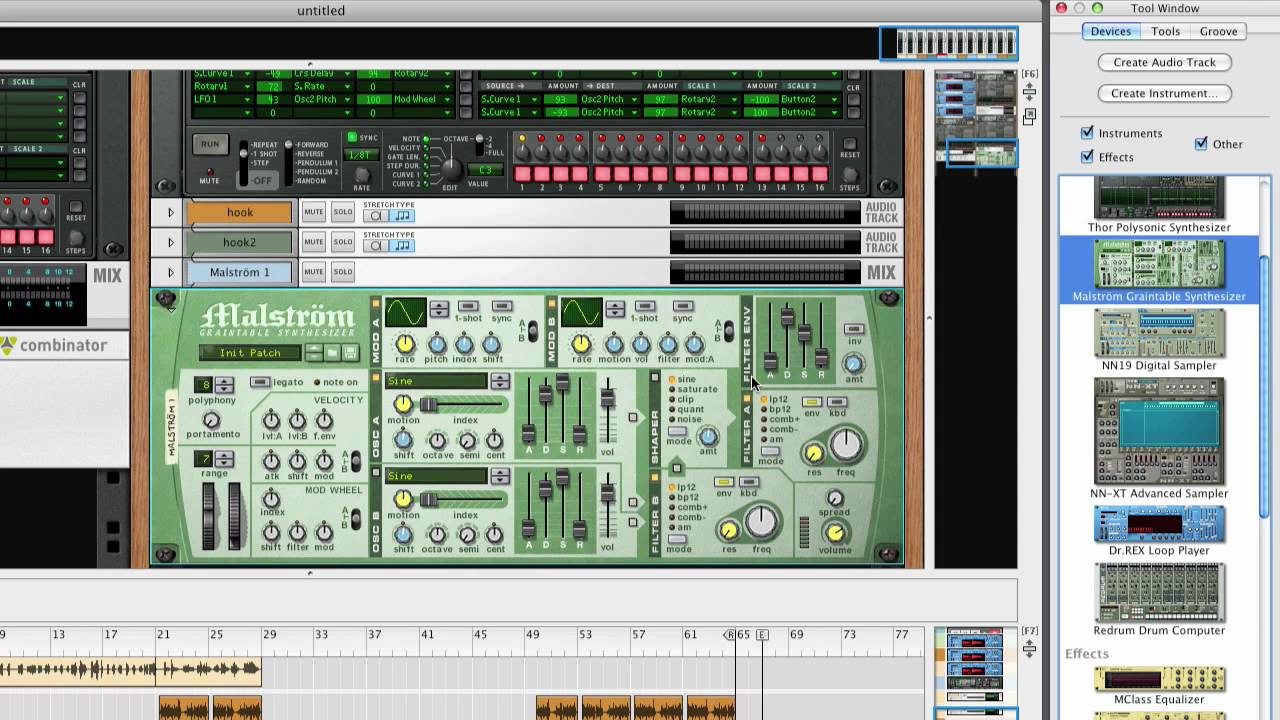Toggle Filter B kbd button
1280x720 pixels.
click(749, 482)
